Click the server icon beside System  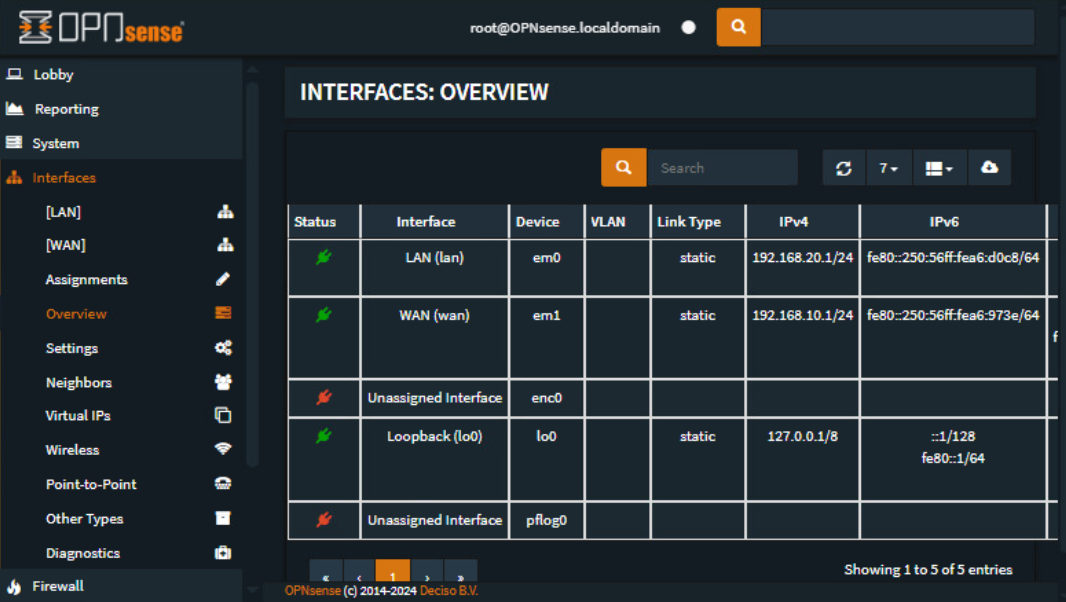point(14,142)
